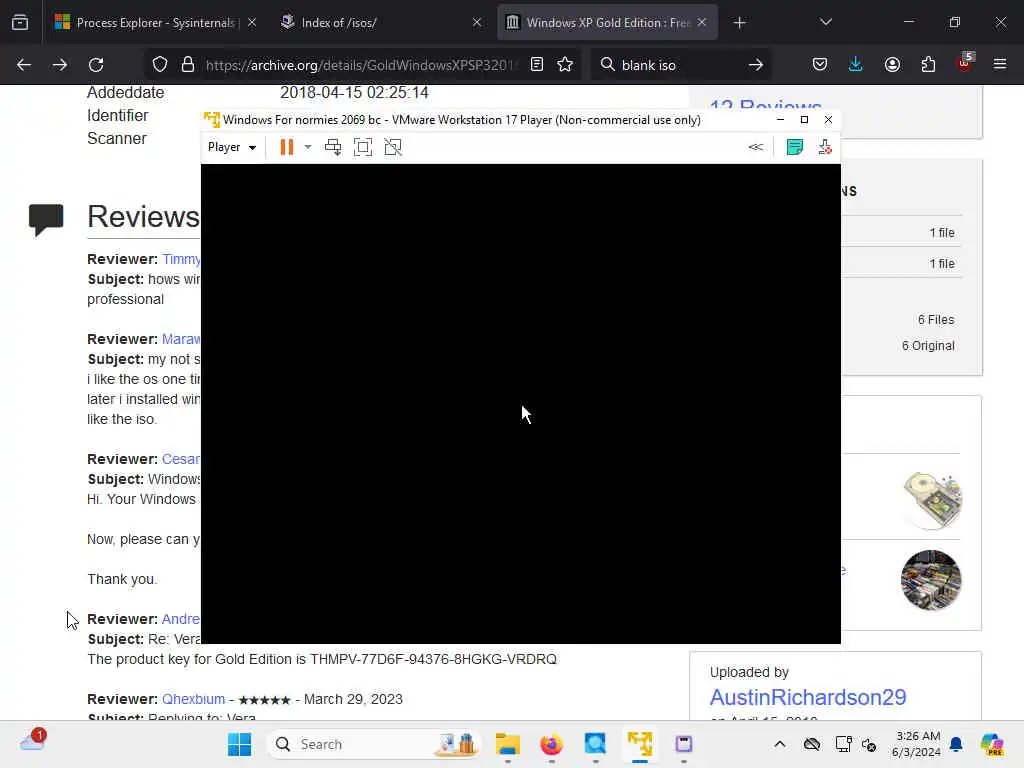Open reviewer Timmy's profile link
Screen dimensions: 1024x768
[x=182, y=259]
